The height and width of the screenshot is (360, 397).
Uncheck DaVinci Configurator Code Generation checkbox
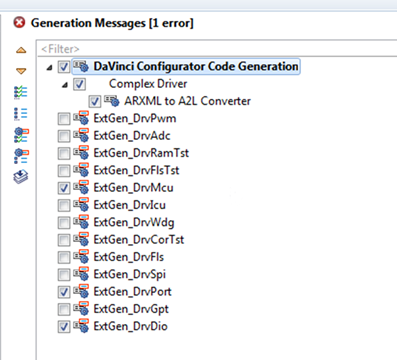pyautogui.click(x=64, y=67)
